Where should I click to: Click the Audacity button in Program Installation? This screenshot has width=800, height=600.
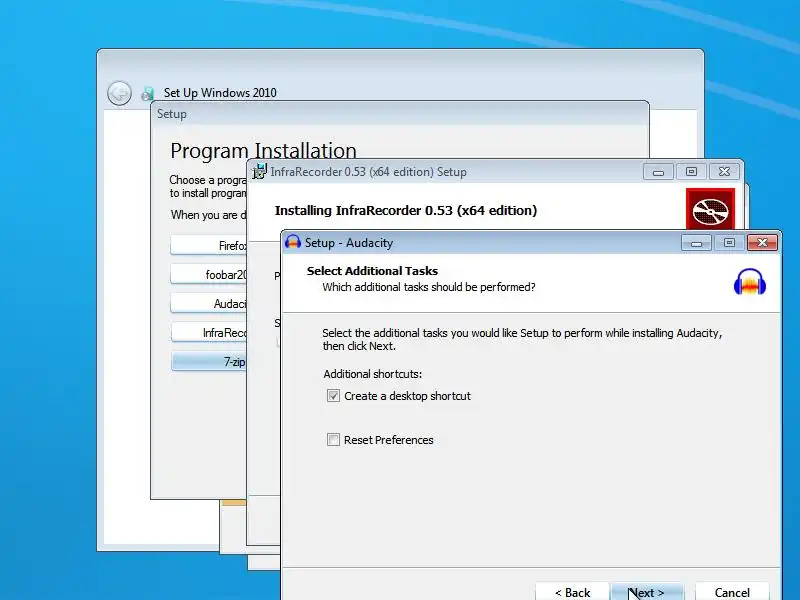click(x=208, y=304)
